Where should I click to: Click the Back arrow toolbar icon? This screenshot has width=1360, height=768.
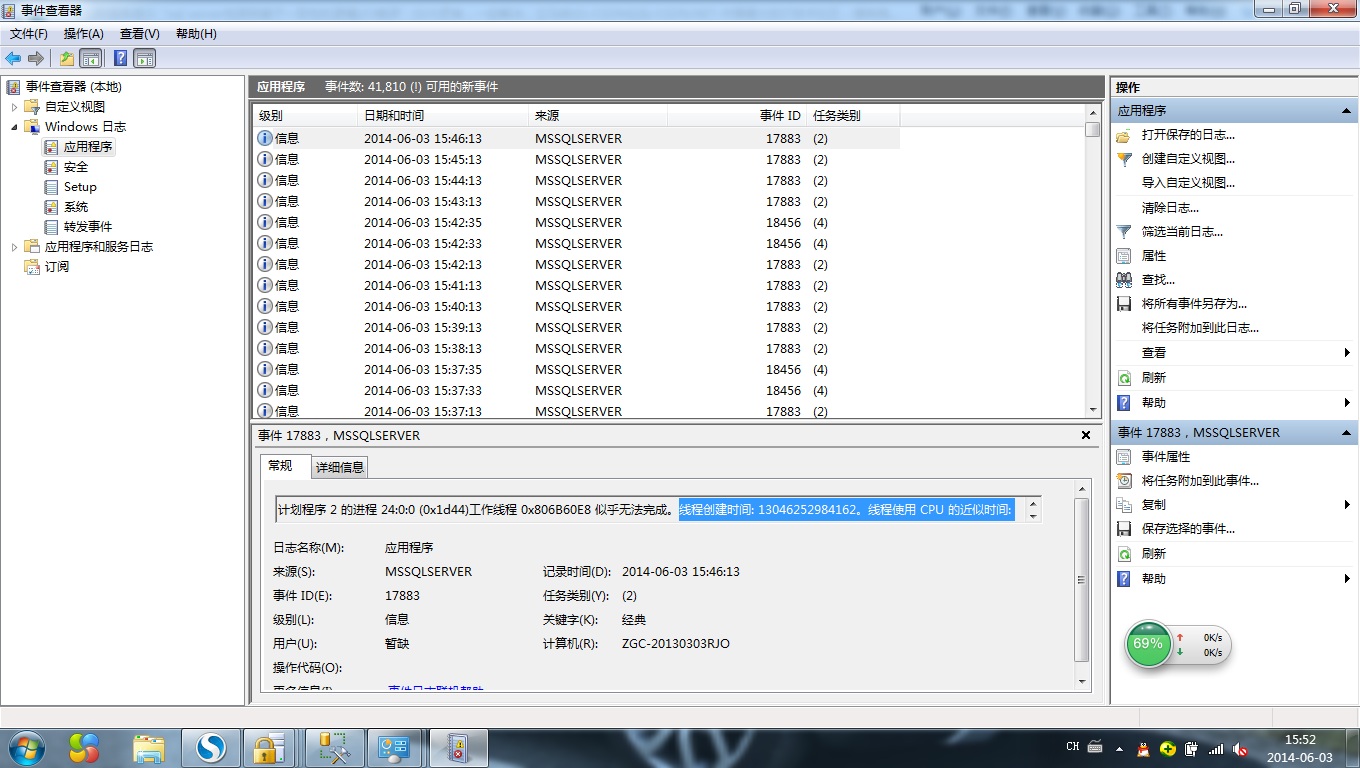click(x=13, y=58)
